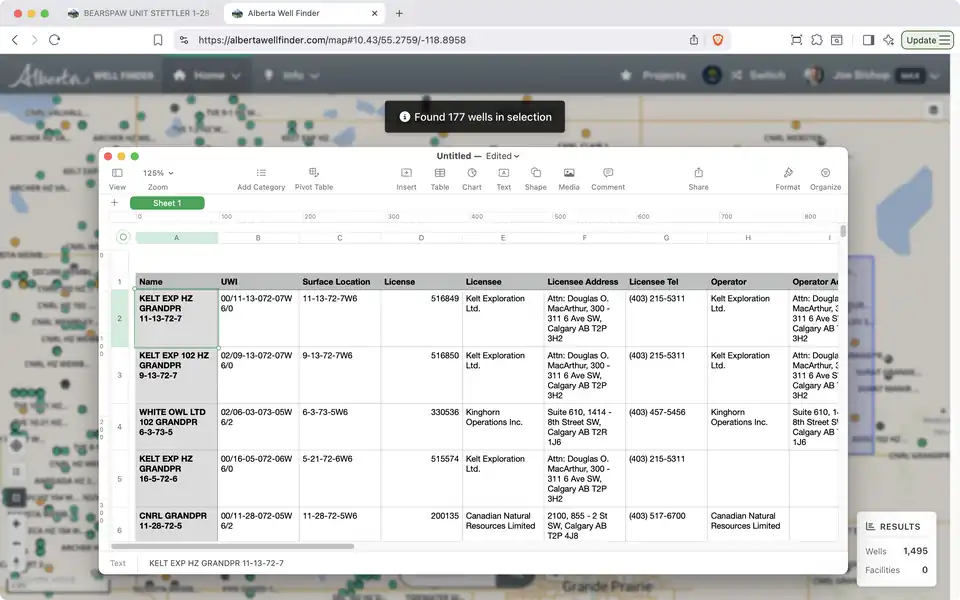
Task: Insert a Shape
Action: (x=535, y=179)
